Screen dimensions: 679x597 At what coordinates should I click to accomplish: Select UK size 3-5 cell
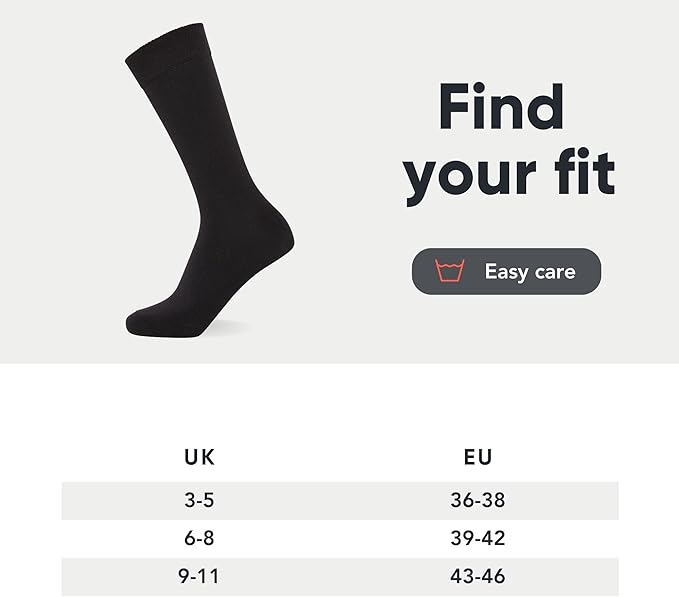click(x=200, y=500)
